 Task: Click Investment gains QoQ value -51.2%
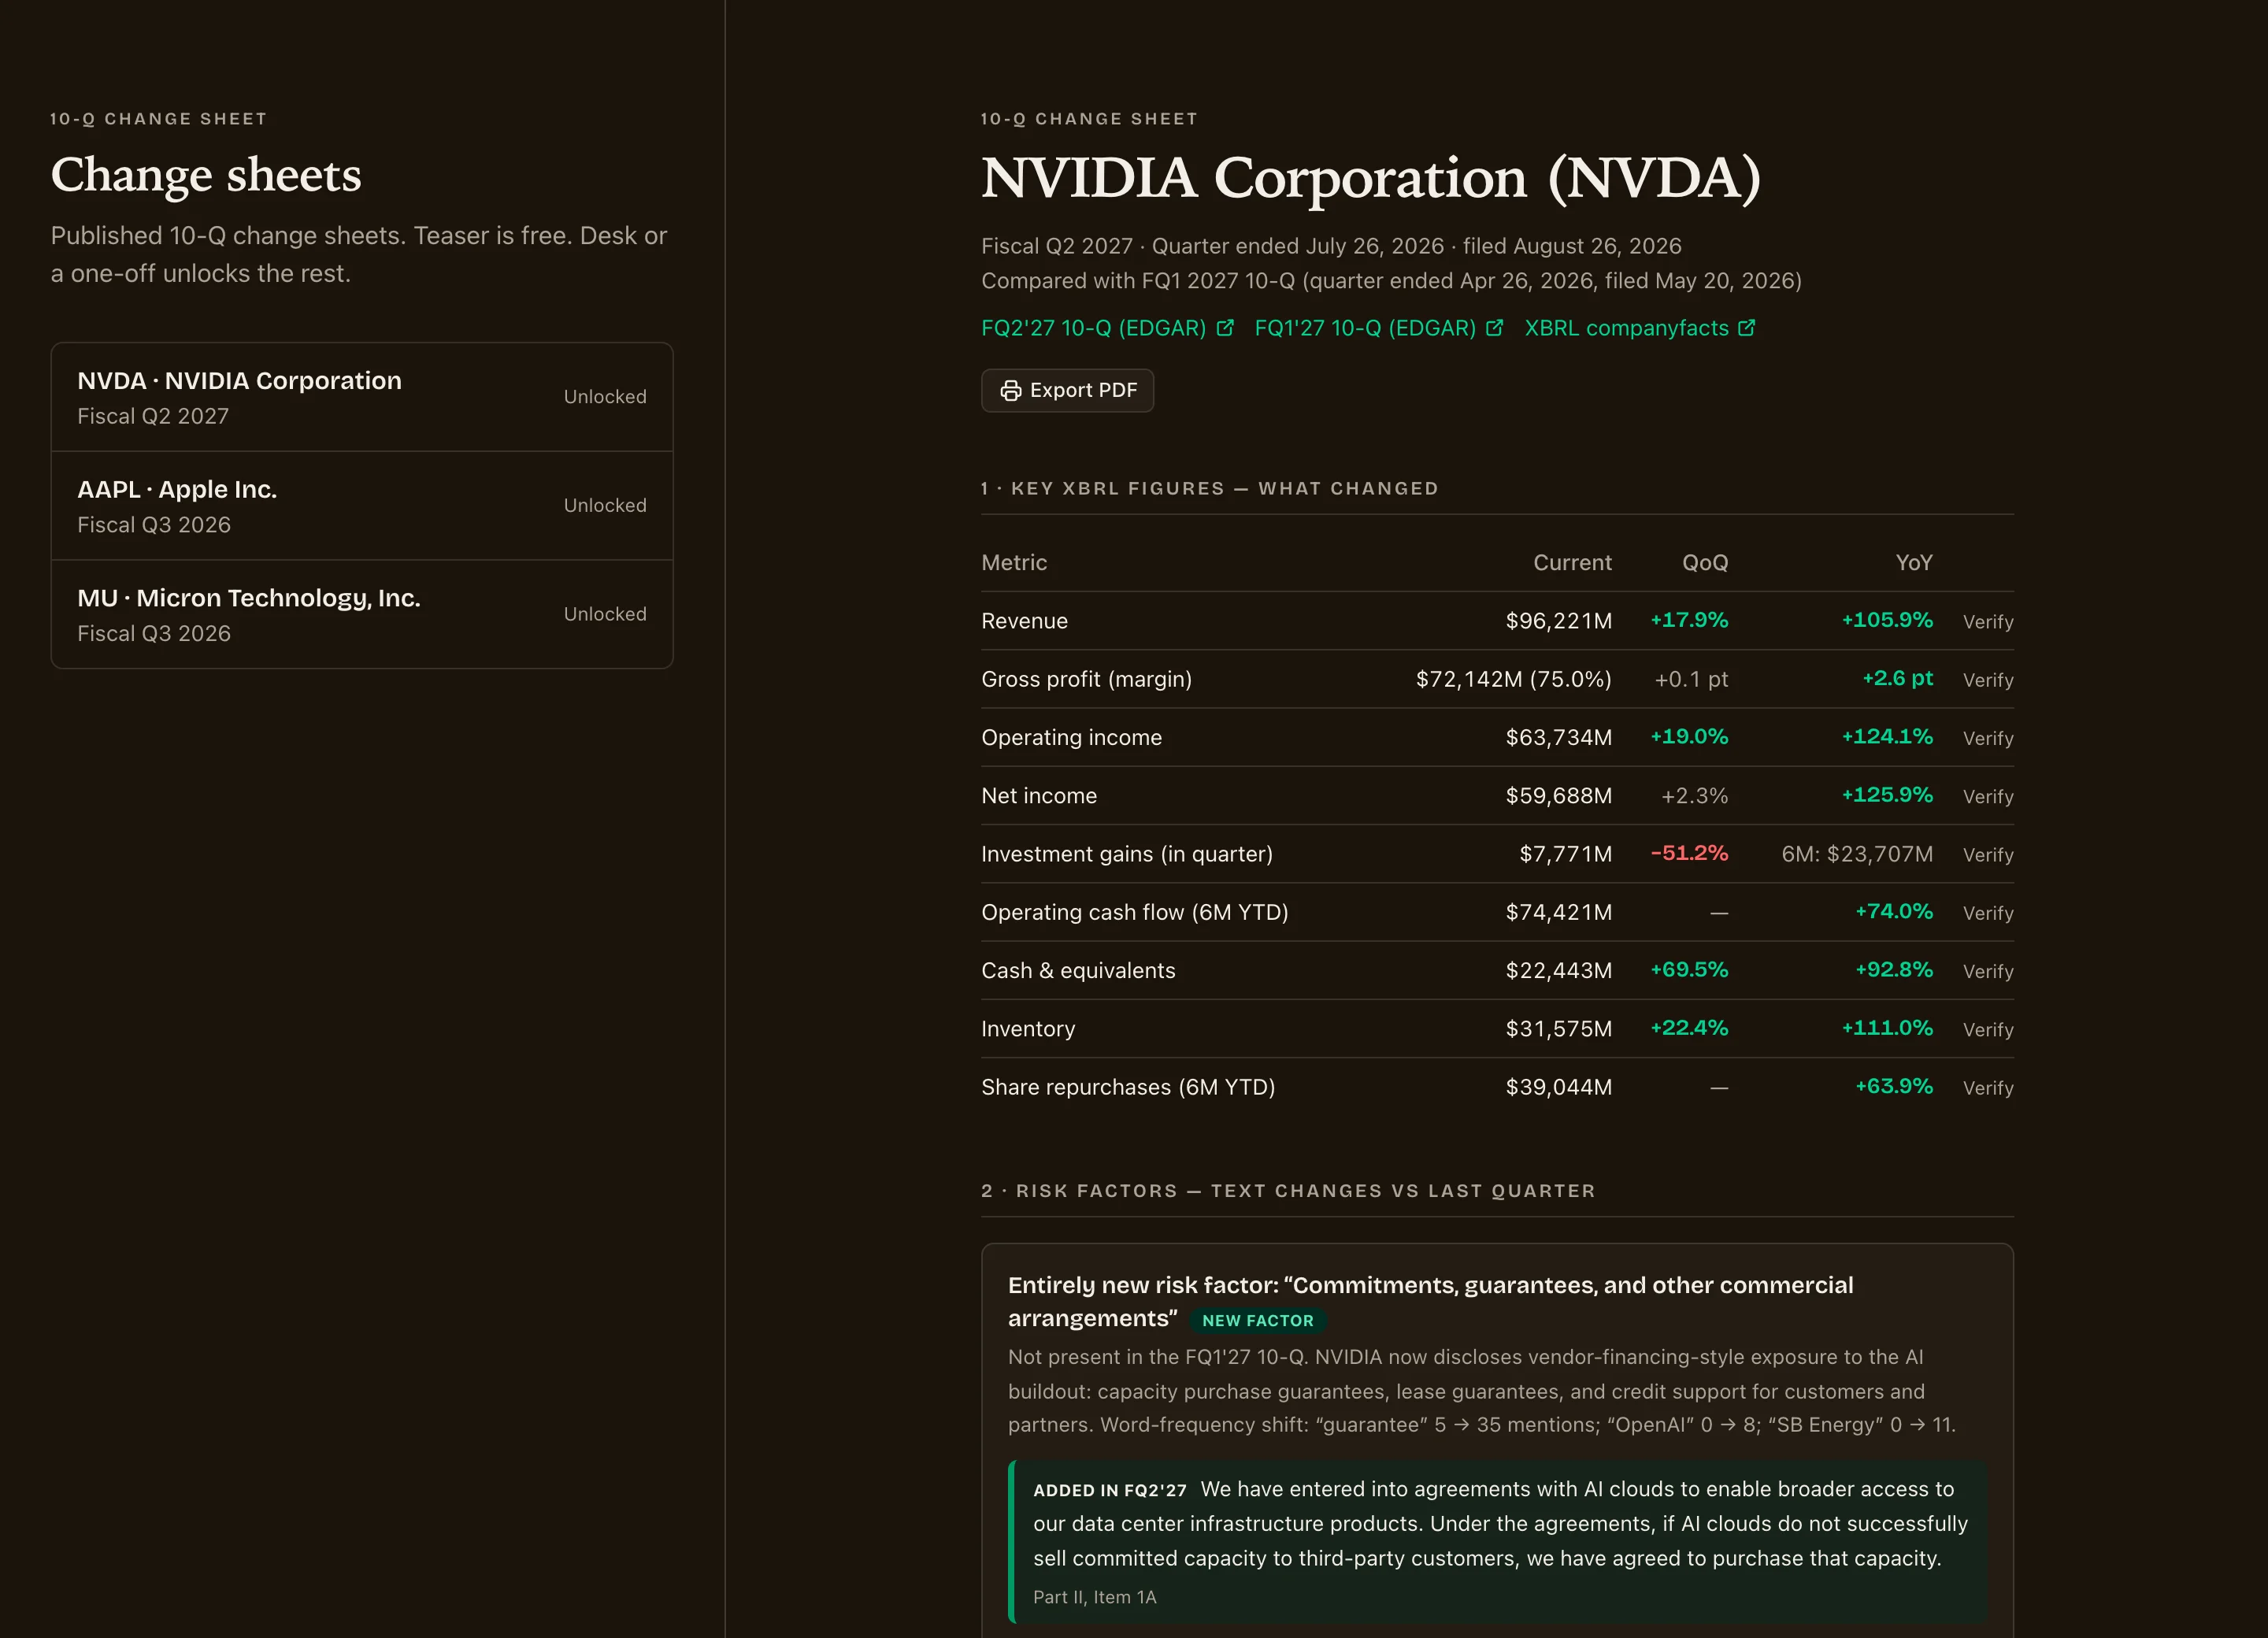[x=1689, y=853]
